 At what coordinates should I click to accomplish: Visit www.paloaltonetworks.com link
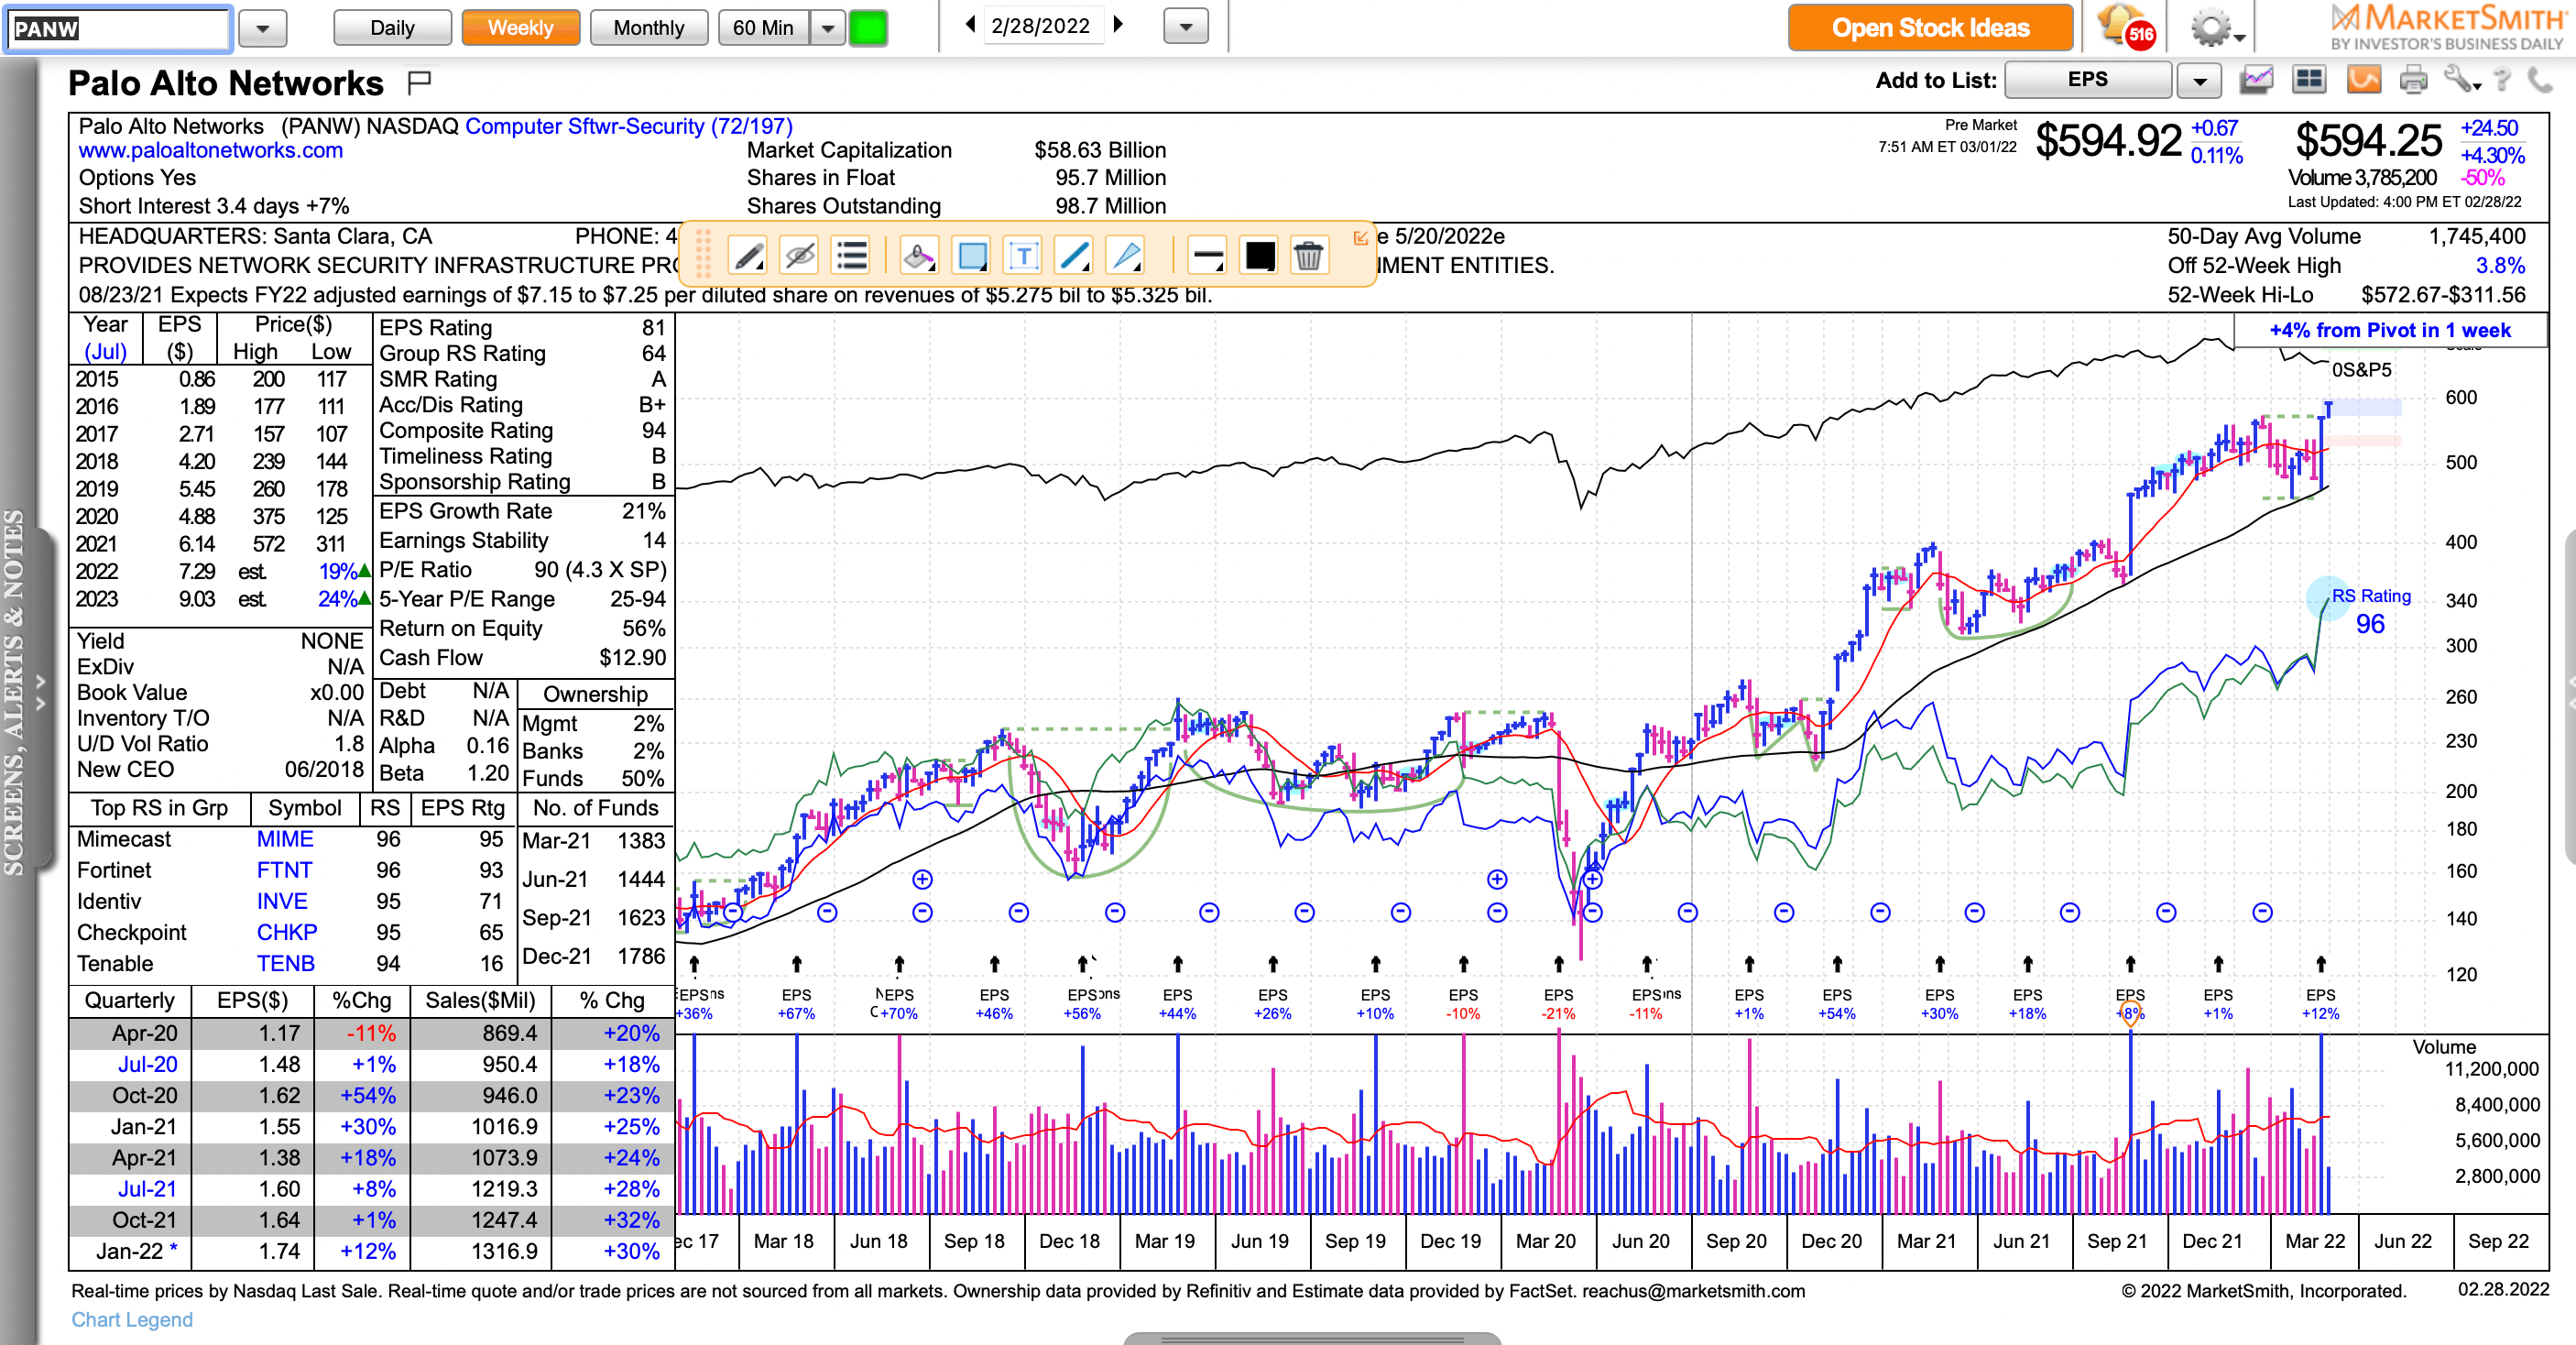(211, 150)
